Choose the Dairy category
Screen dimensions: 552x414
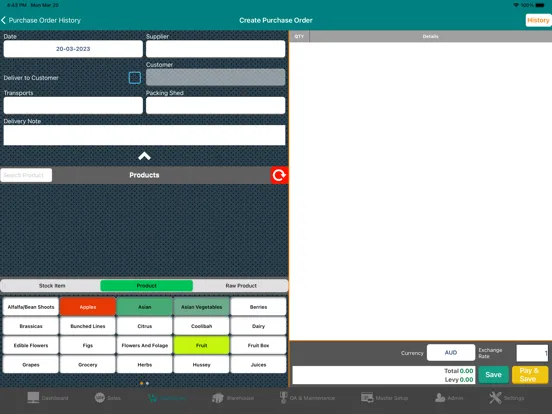258,326
